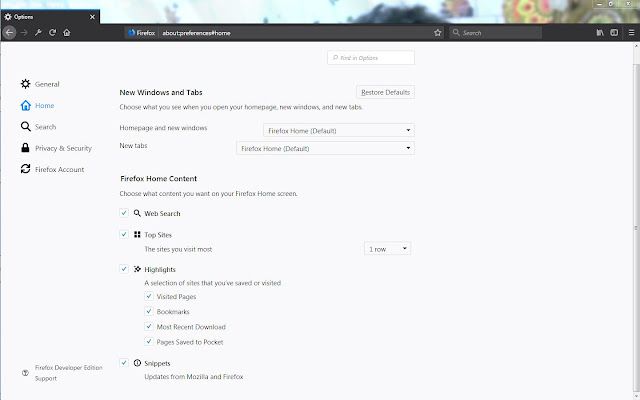Bookmark this page with the star icon
This screenshot has width=640, height=400.
[438, 33]
